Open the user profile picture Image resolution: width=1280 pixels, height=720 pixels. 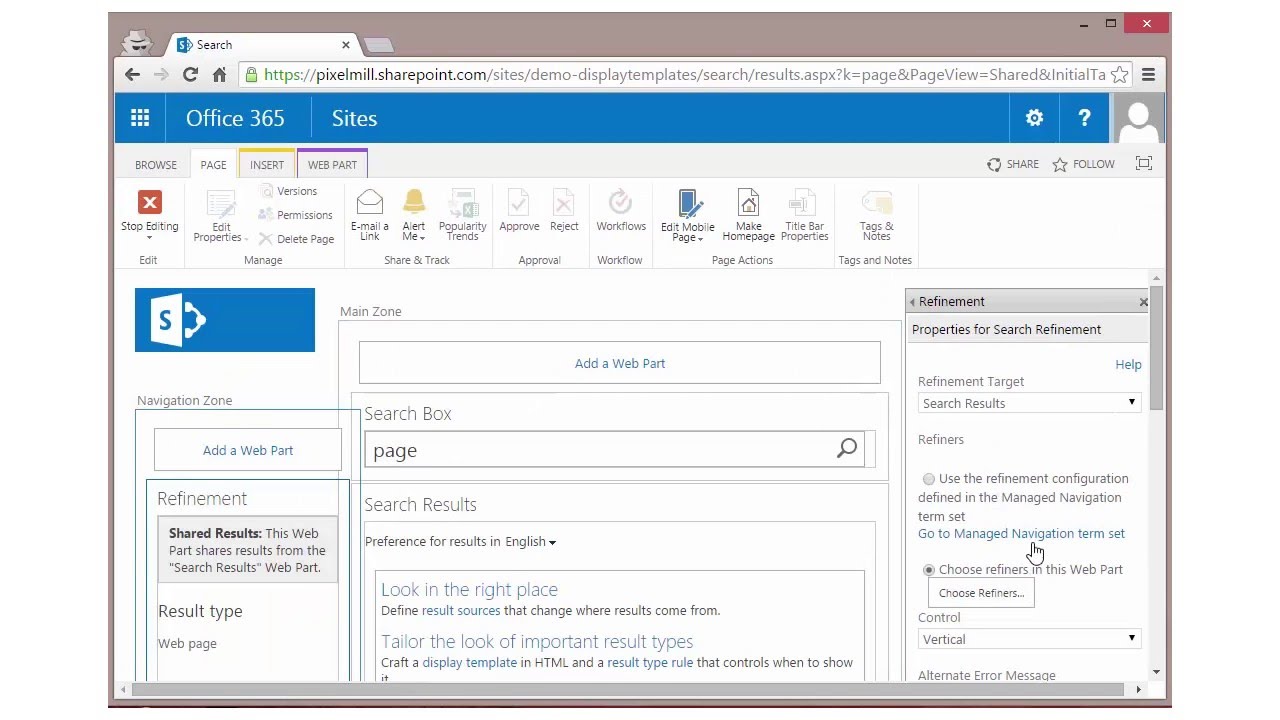coord(1138,118)
